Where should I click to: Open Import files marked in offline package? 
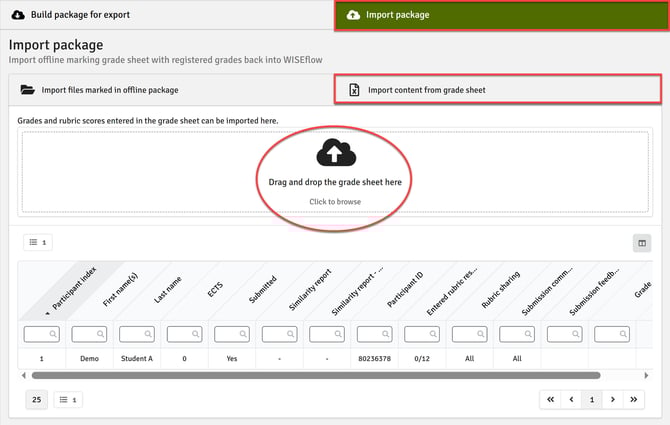coord(110,90)
